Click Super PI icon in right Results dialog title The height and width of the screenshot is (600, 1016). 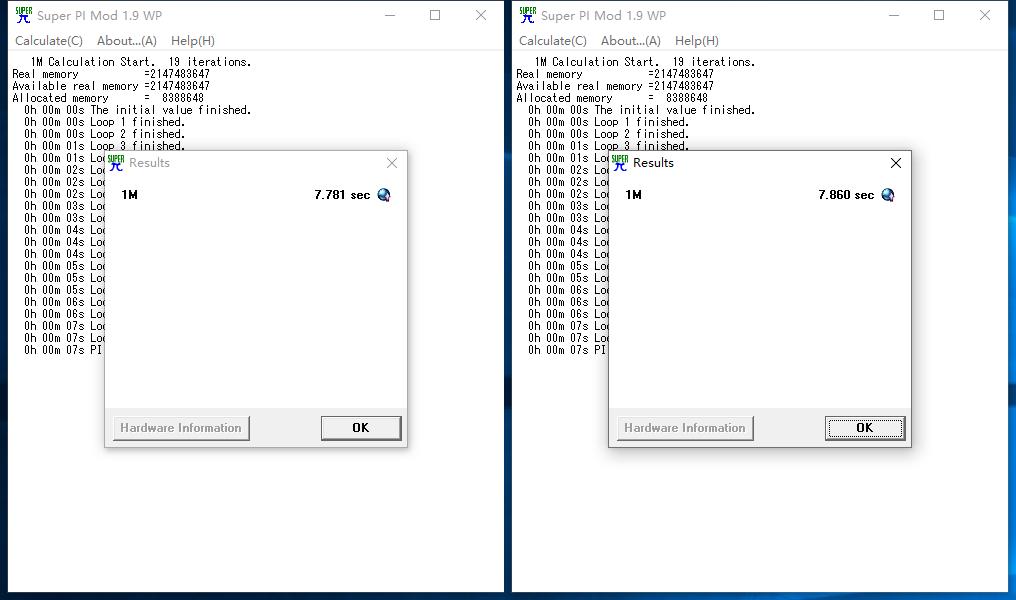[x=620, y=163]
